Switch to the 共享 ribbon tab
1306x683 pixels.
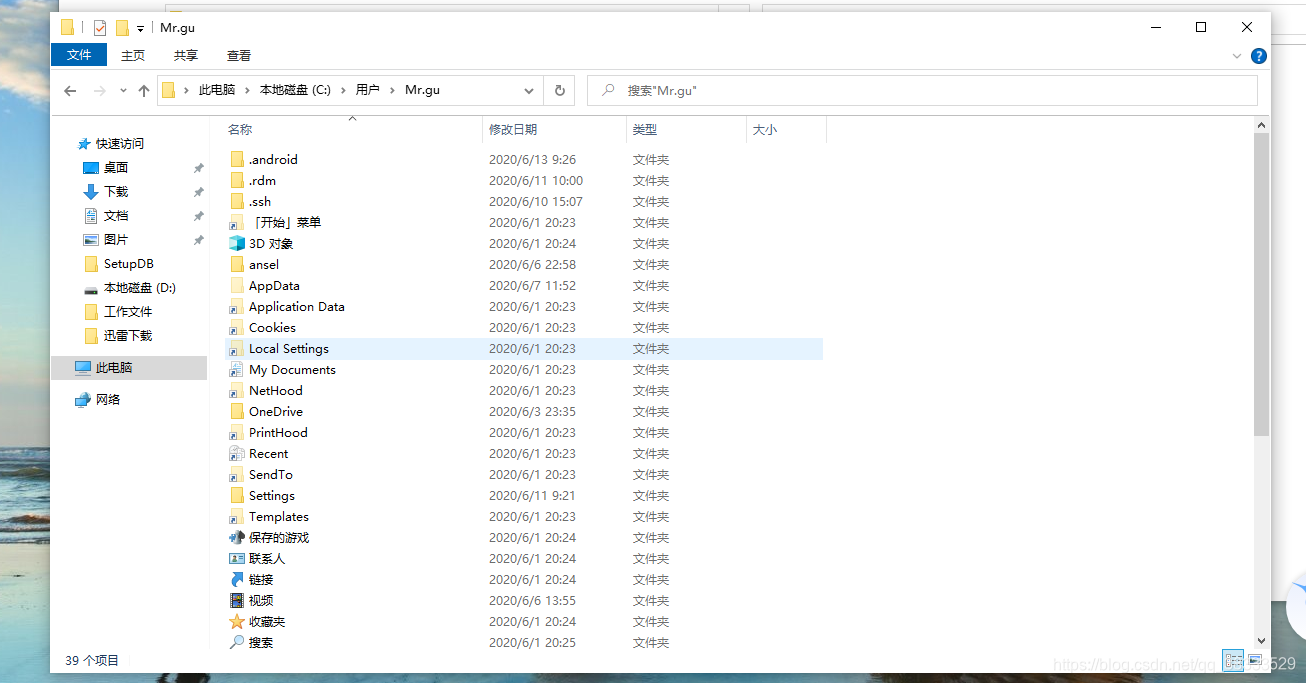click(x=186, y=55)
